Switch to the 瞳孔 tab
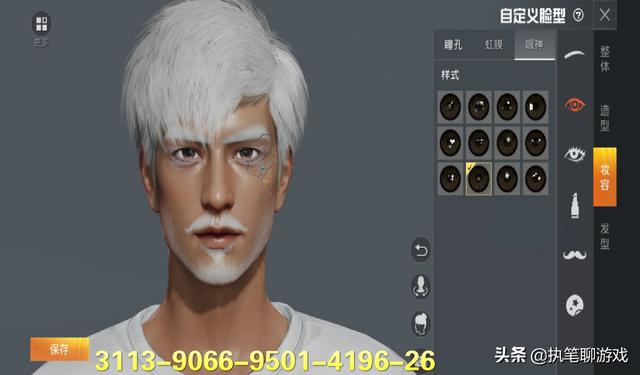Viewport: 640px width, 375px height. point(453,45)
